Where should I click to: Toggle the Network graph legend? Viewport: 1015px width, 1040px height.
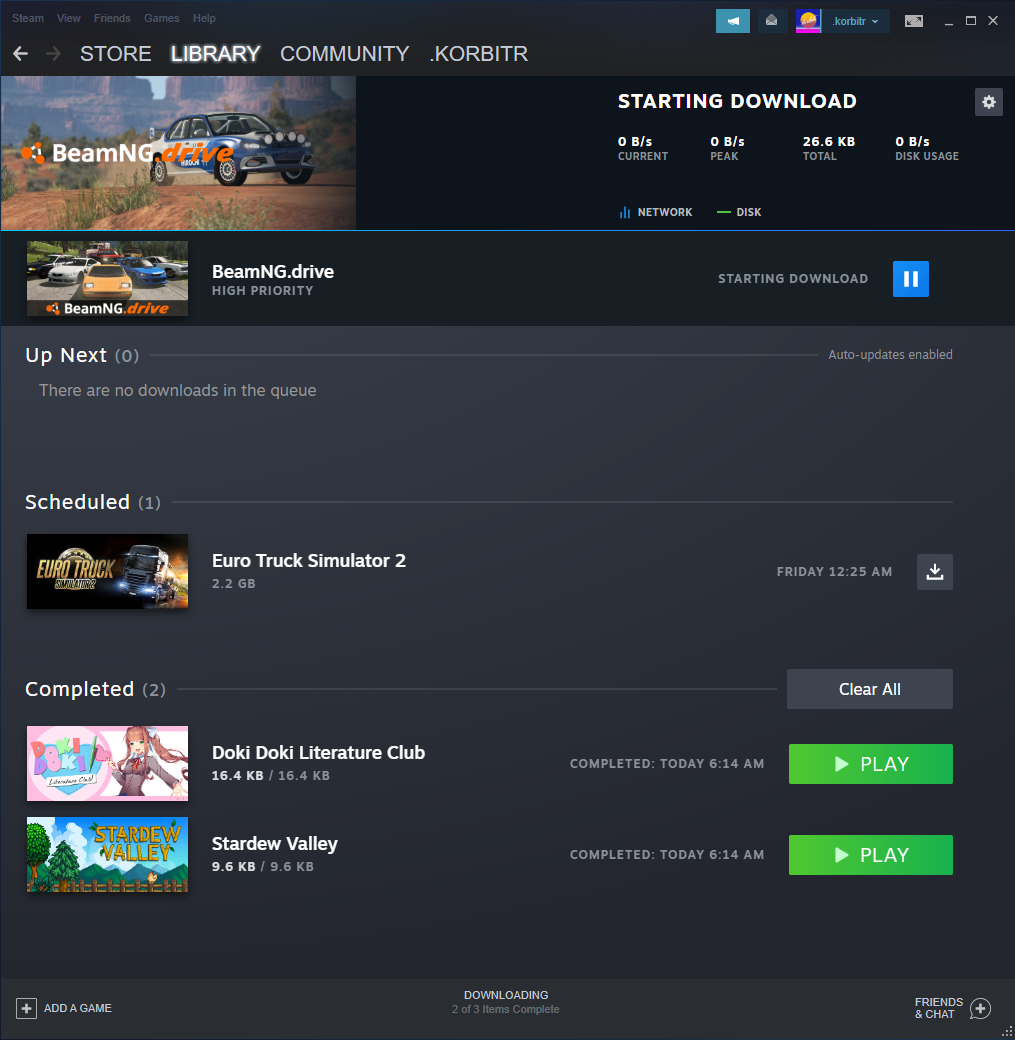click(x=655, y=212)
